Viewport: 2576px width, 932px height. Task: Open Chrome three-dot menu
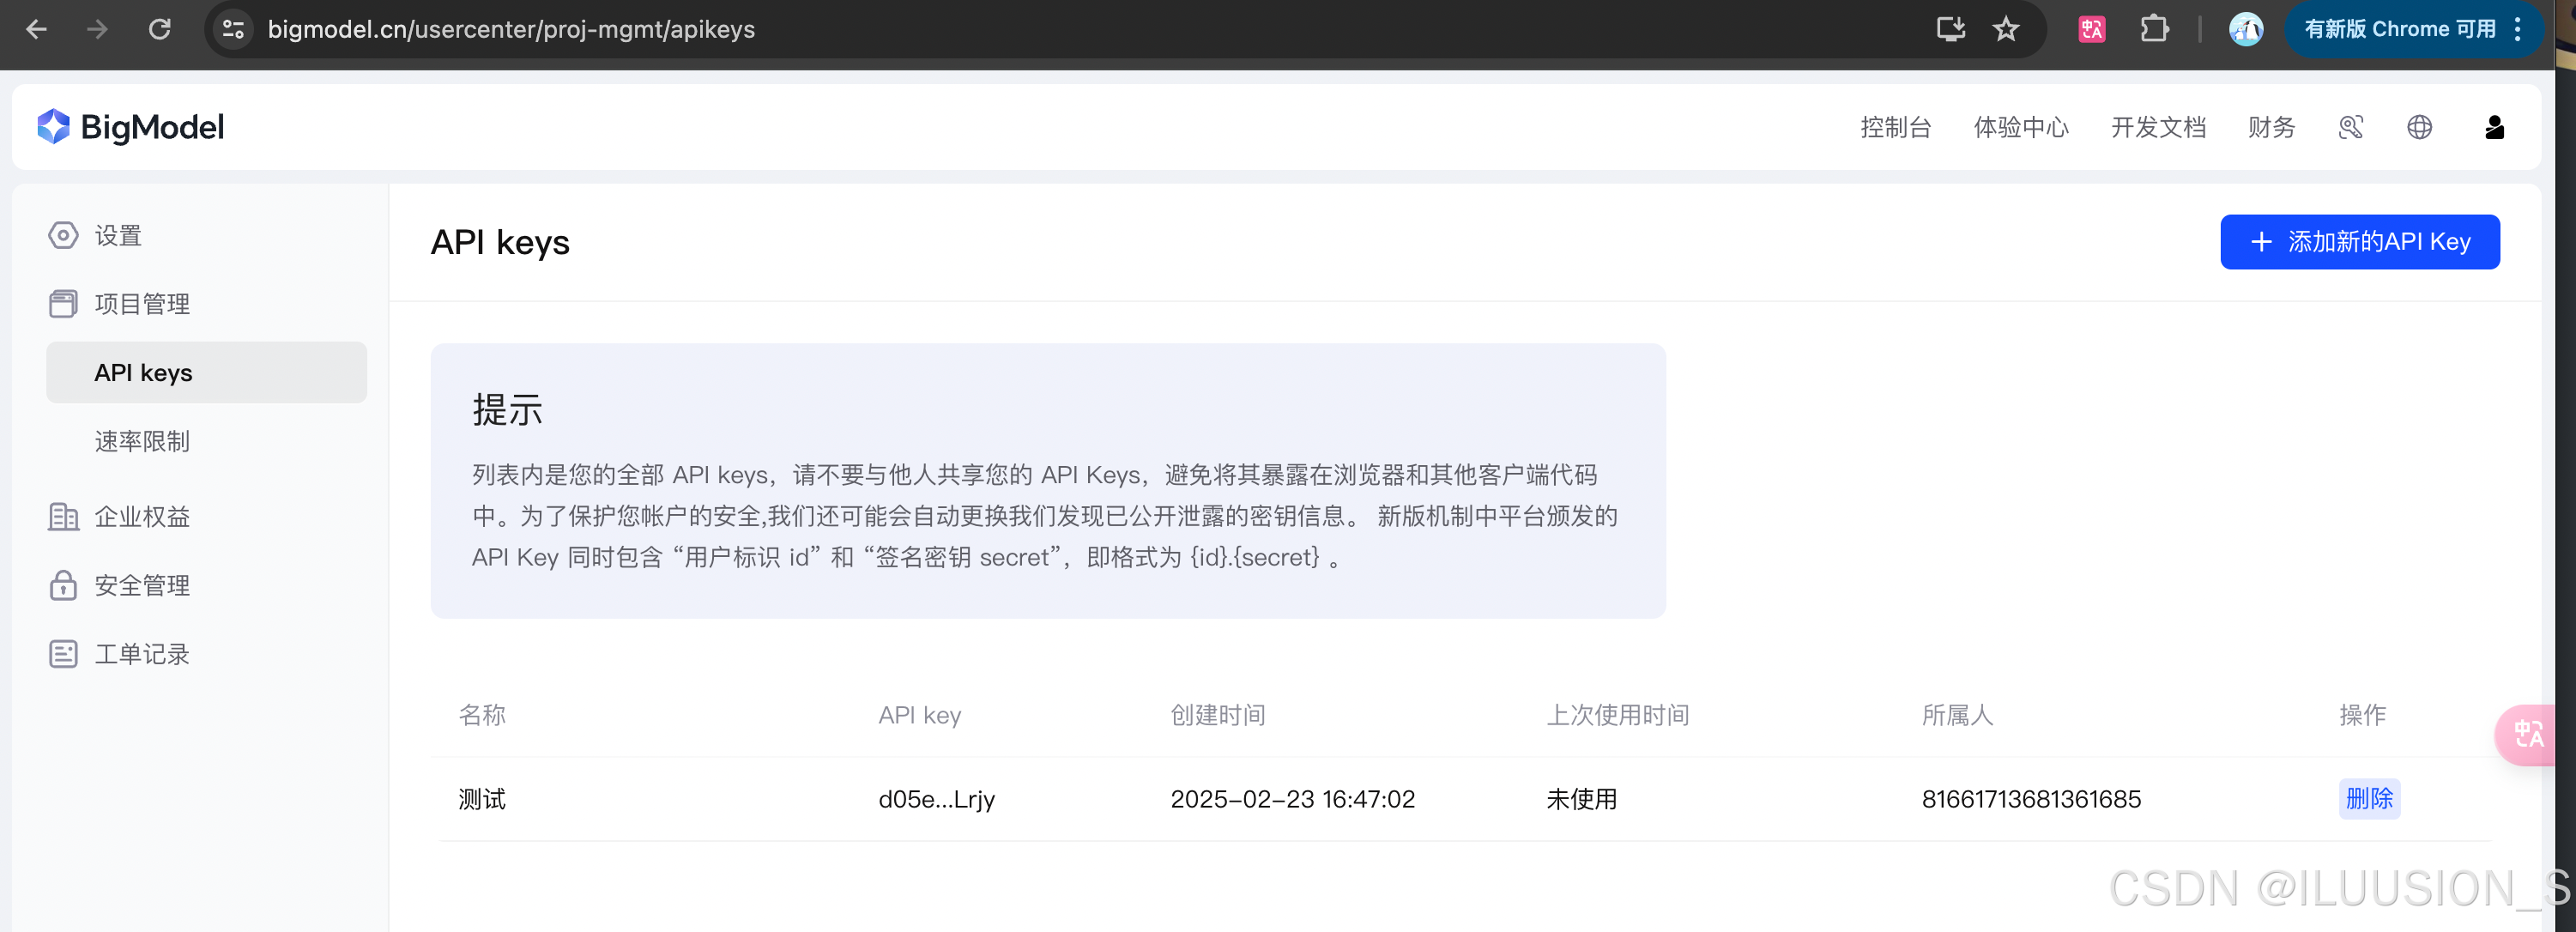click(x=2518, y=29)
